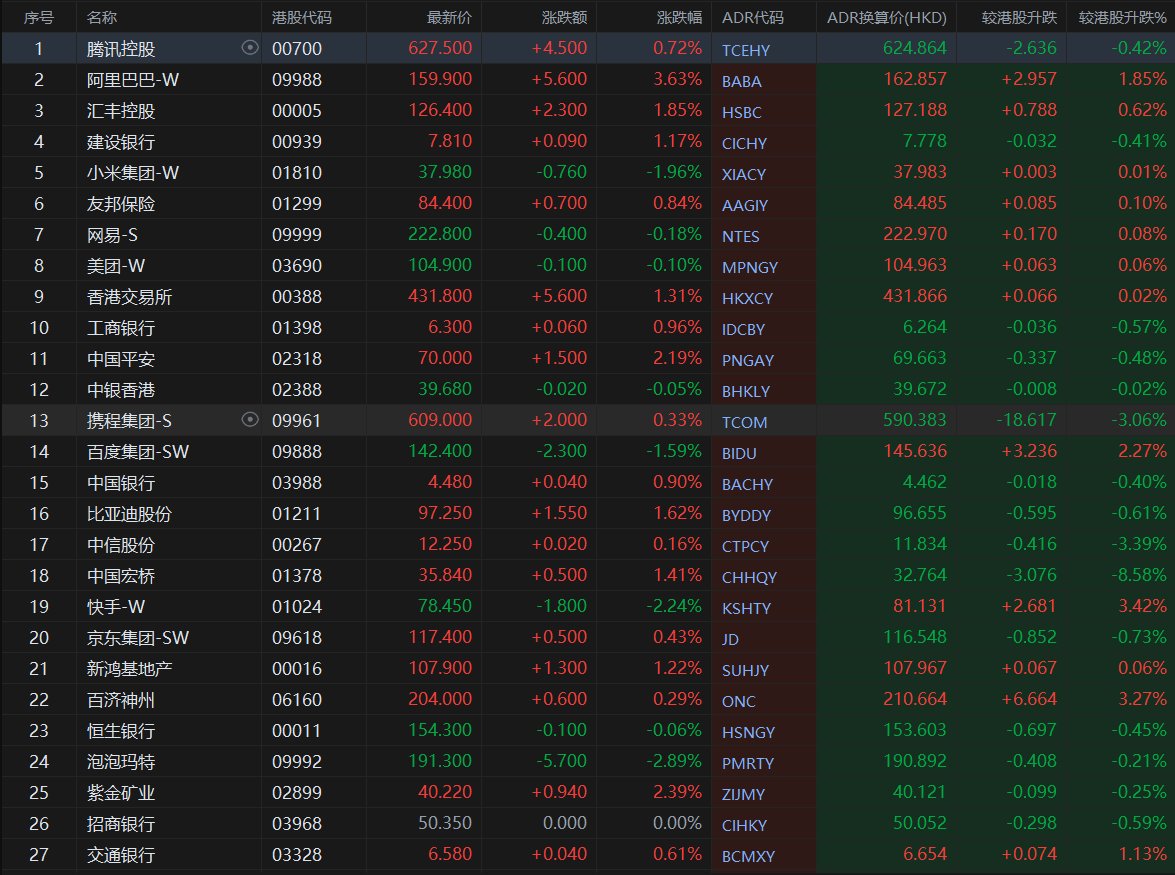The image size is (1175, 875).
Task: Select the 比亚迪股份 stock name
Action: [129, 514]
